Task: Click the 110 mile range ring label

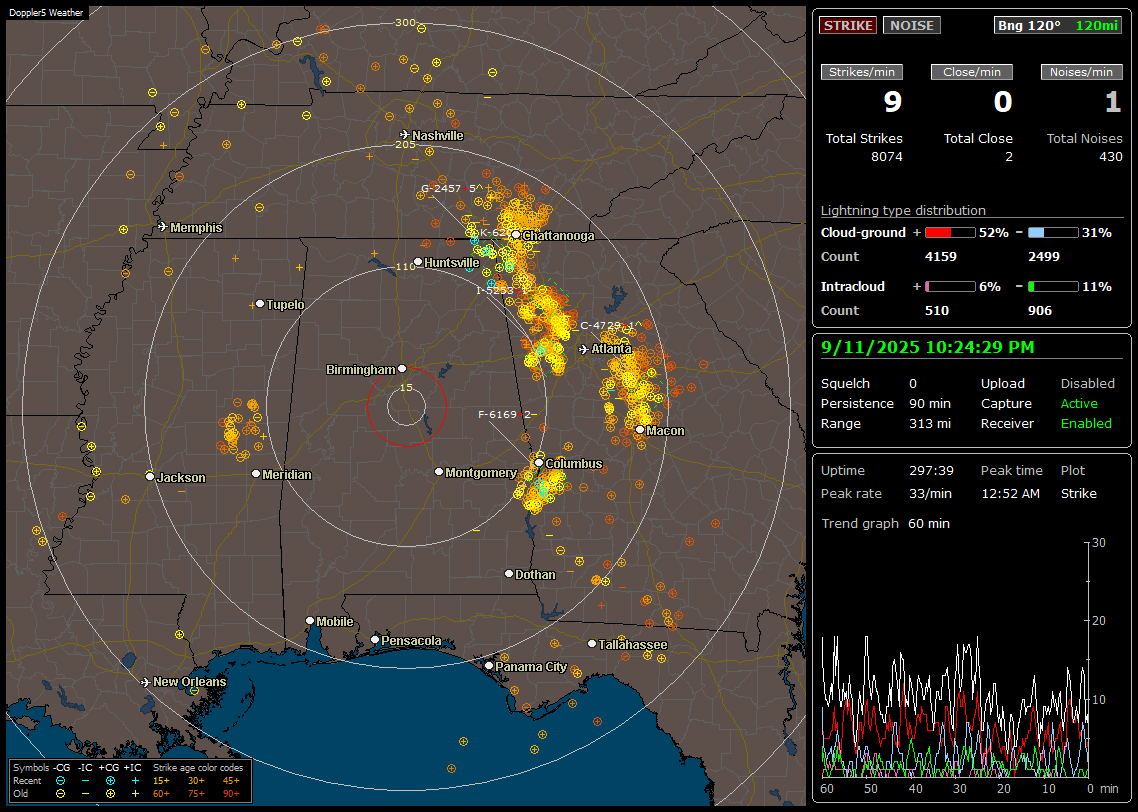Action: pyautogui.click(x=405, y=266)
